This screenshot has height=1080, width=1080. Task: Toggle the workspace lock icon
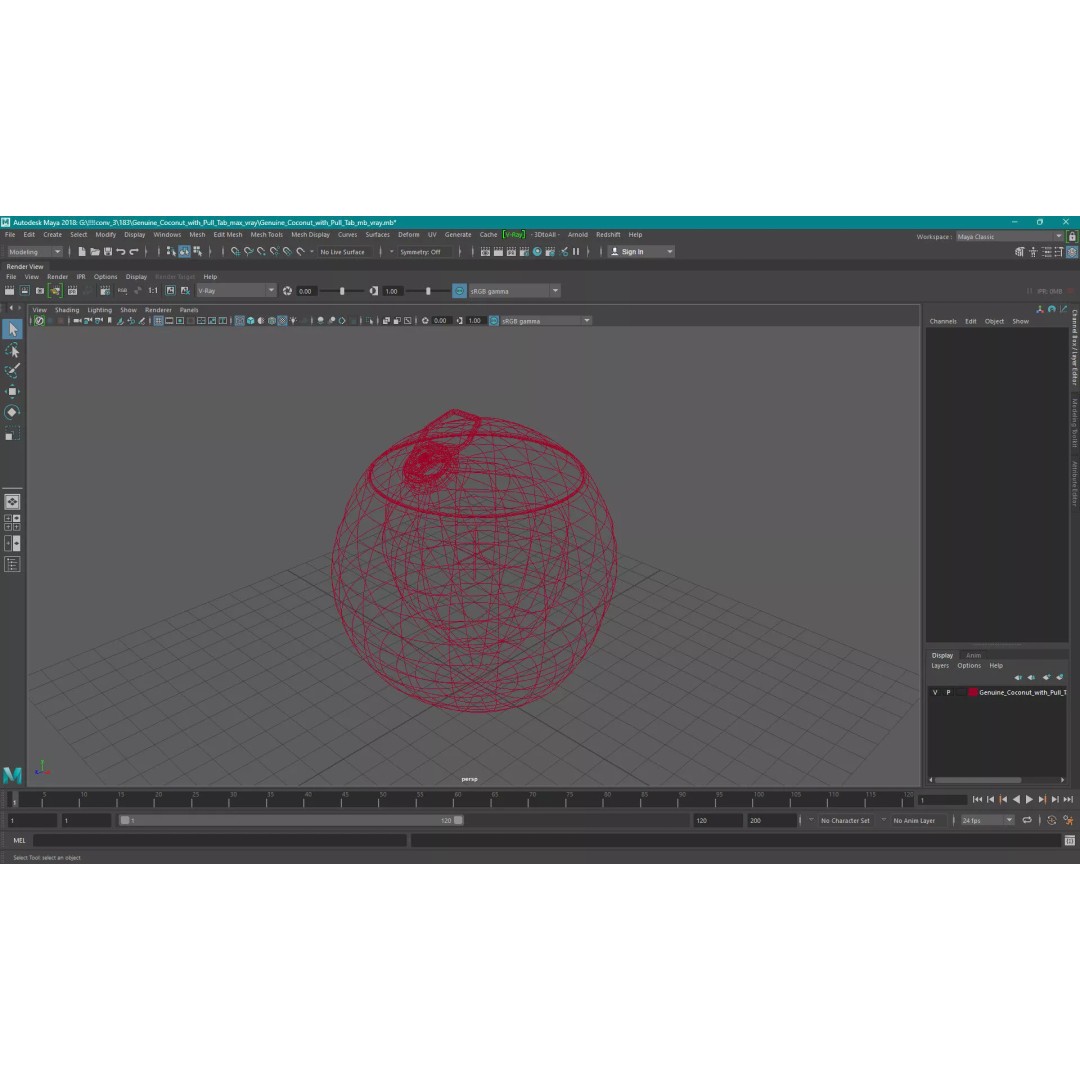click(1072, 237)
